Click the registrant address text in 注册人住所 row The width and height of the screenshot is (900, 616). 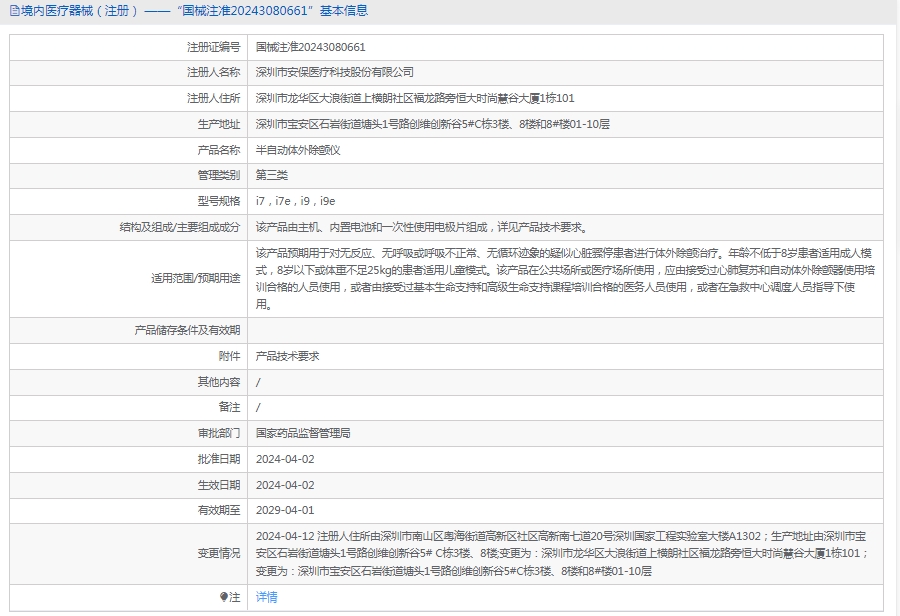pos(415,99)
